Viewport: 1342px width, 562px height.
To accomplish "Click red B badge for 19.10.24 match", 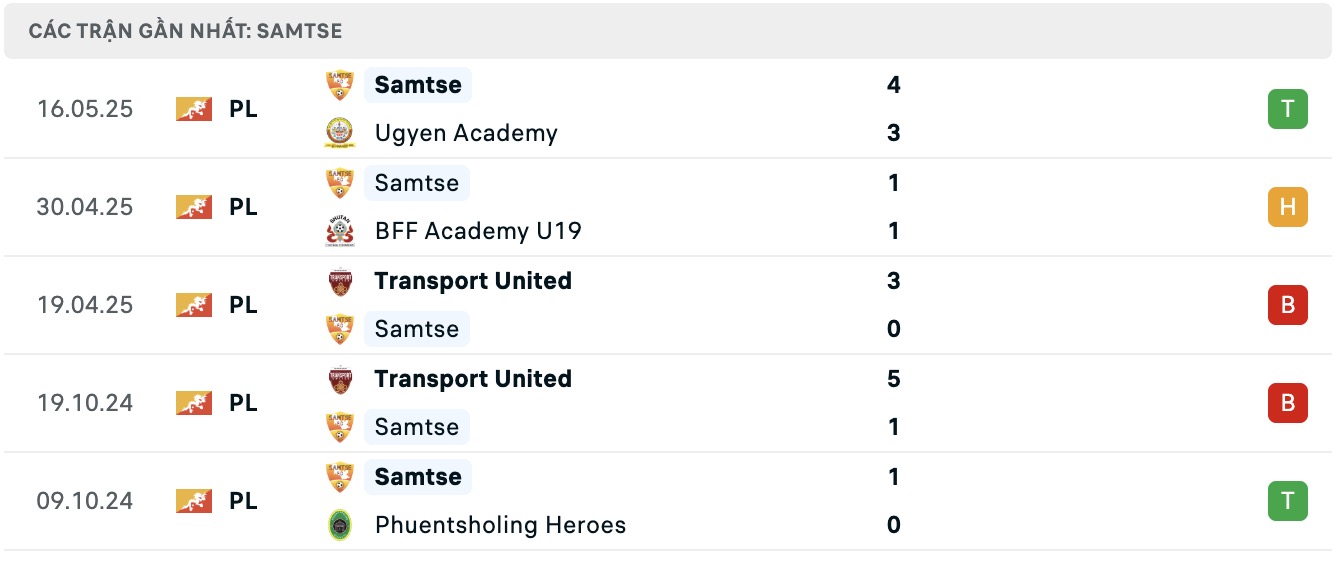I will click(1287, 403).
